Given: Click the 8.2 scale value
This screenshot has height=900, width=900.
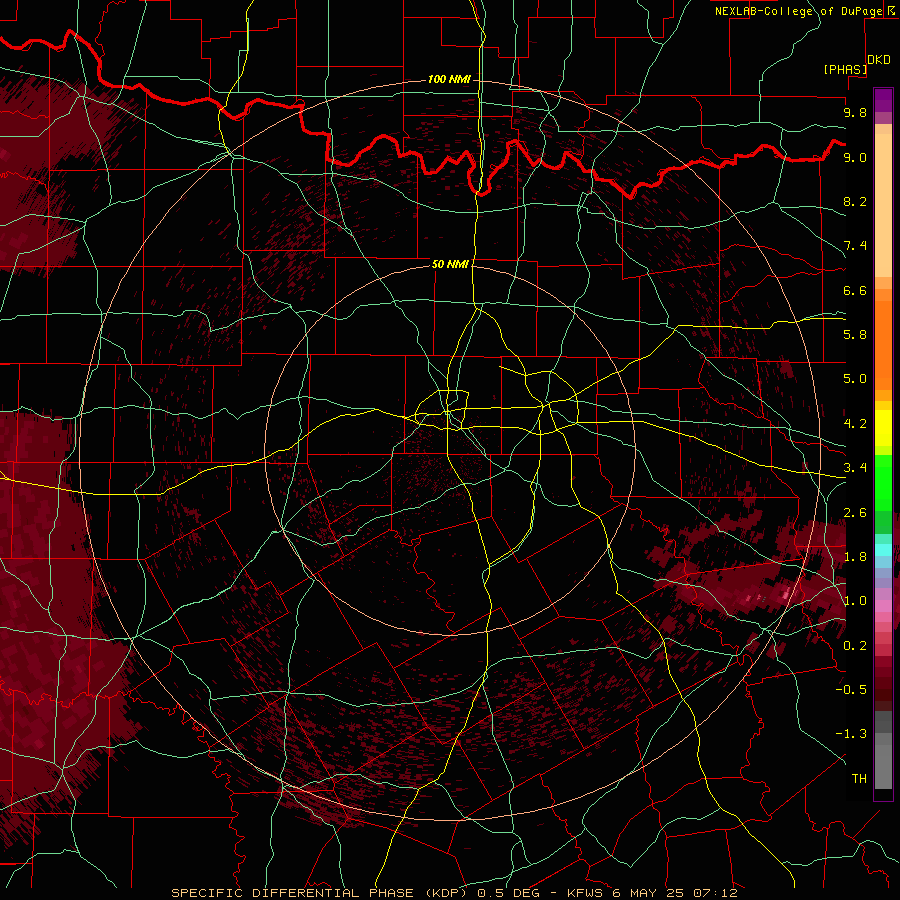Looking at the screenshot, I should point(855,201).
